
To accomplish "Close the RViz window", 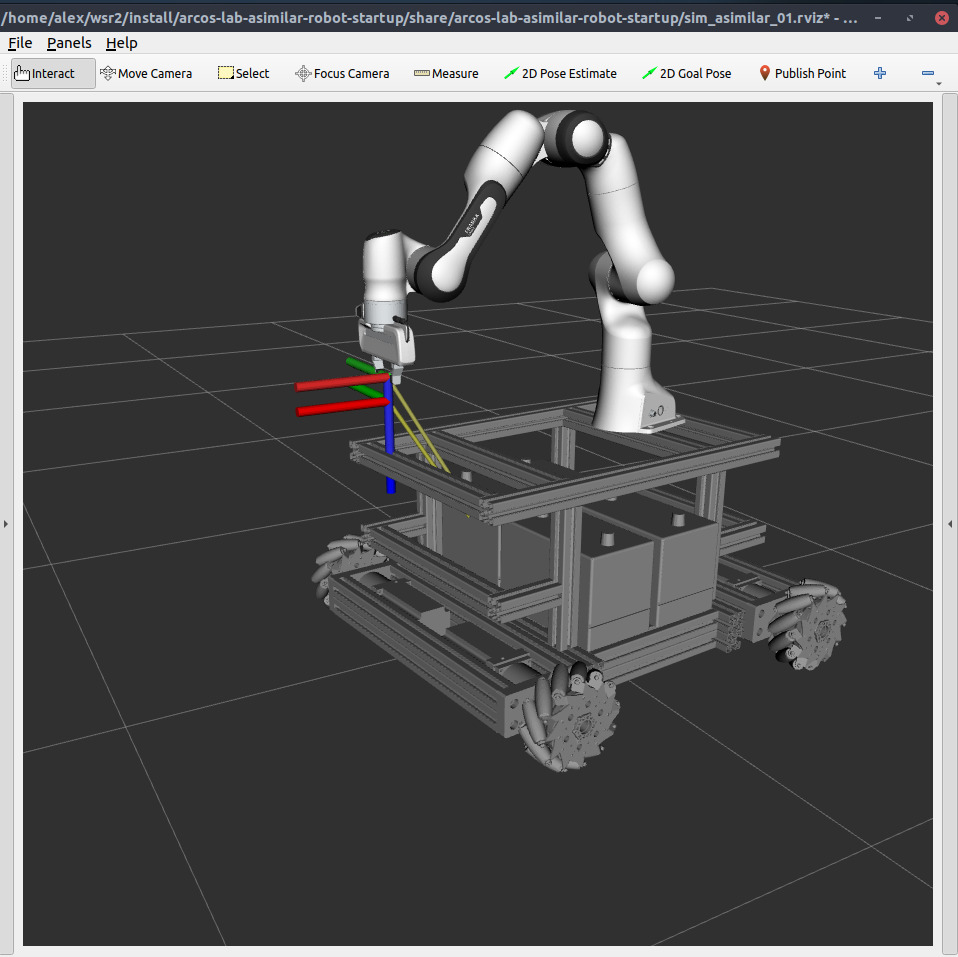I will pos(942,18).
